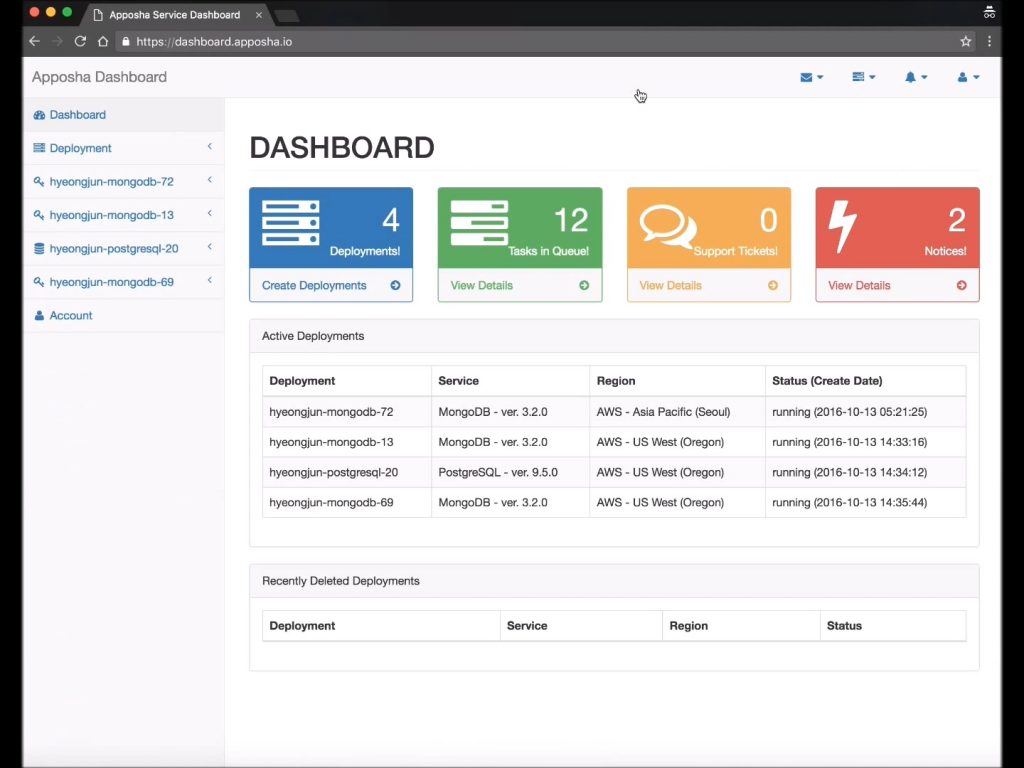This screenshot has width=1024, height=768.
Task: Click the arrow icon next to Create Deployments
Action: (x=395, y=285)
